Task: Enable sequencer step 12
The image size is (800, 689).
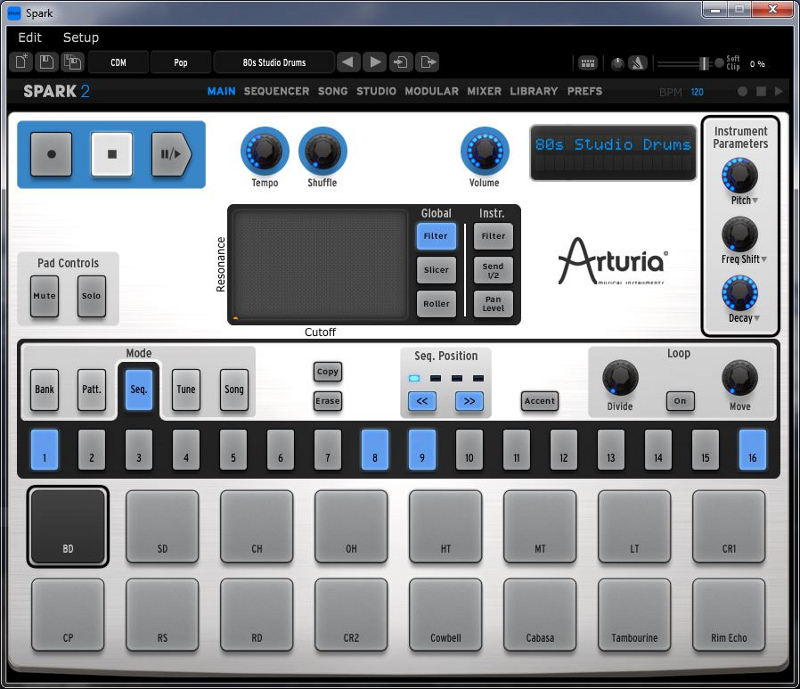Action: click(563, 450)
